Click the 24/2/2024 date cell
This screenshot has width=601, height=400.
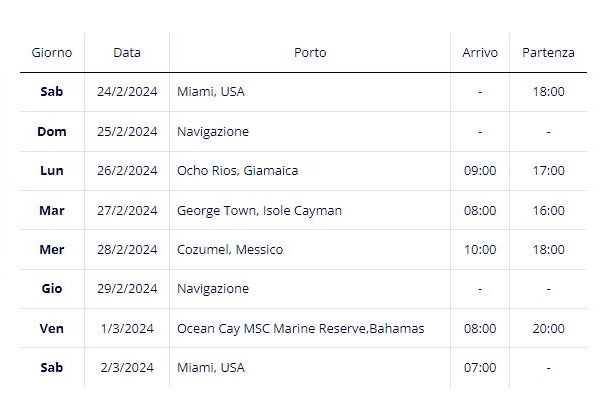[127, 92]
